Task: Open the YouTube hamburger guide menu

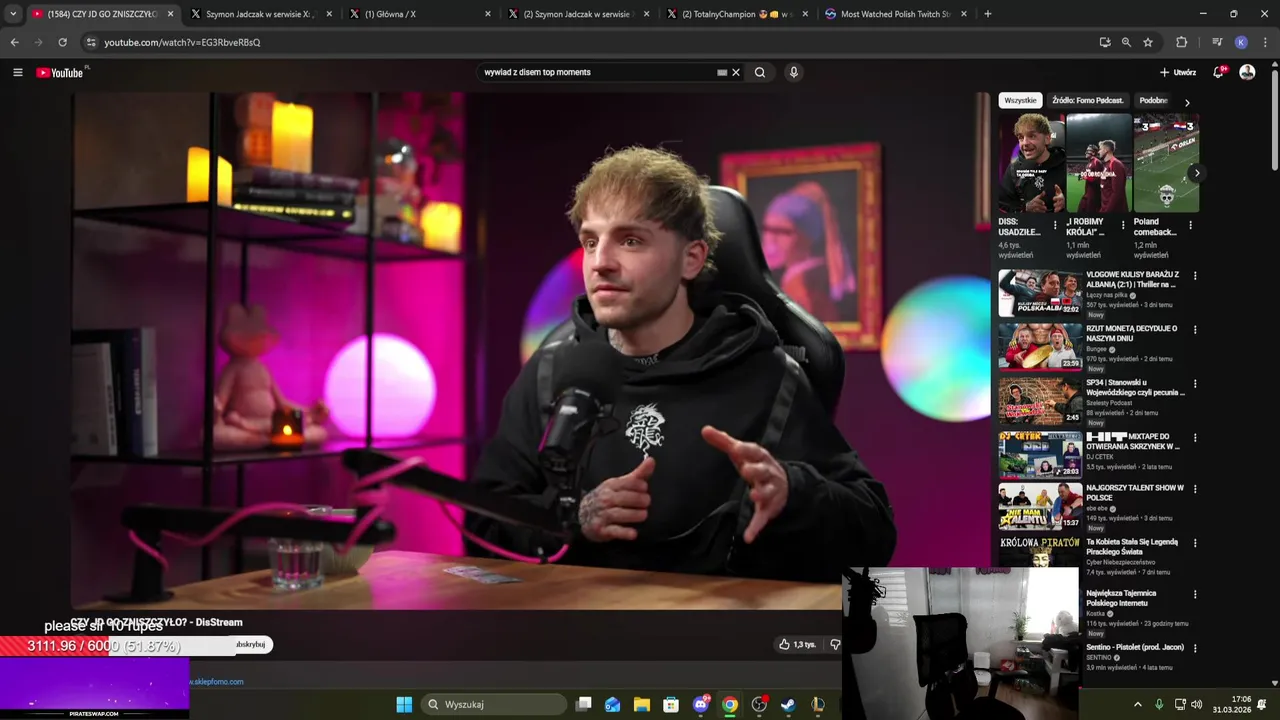Action: click(x=17, y=72)
